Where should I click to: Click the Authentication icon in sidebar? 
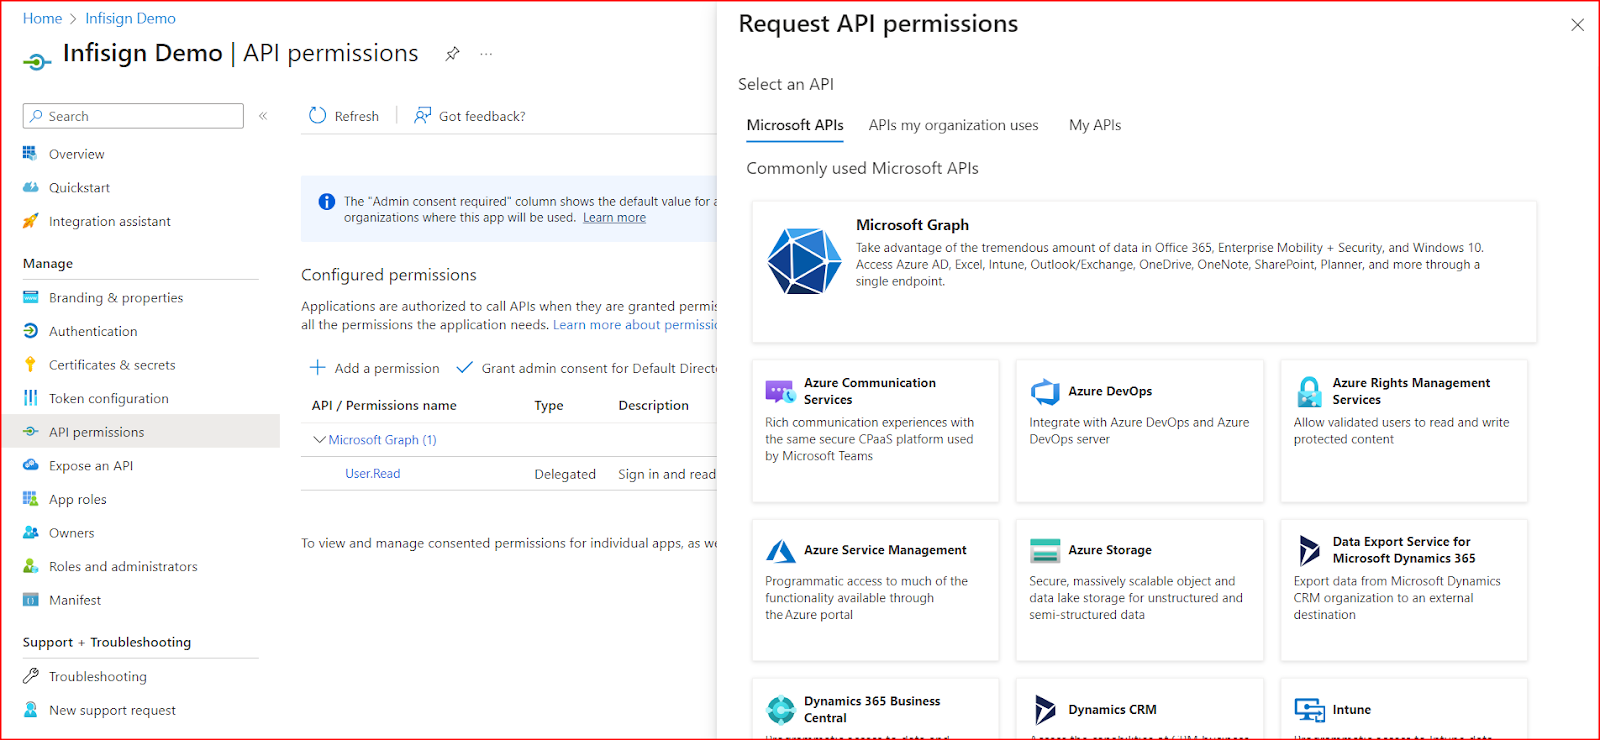(x=30, y=331)
